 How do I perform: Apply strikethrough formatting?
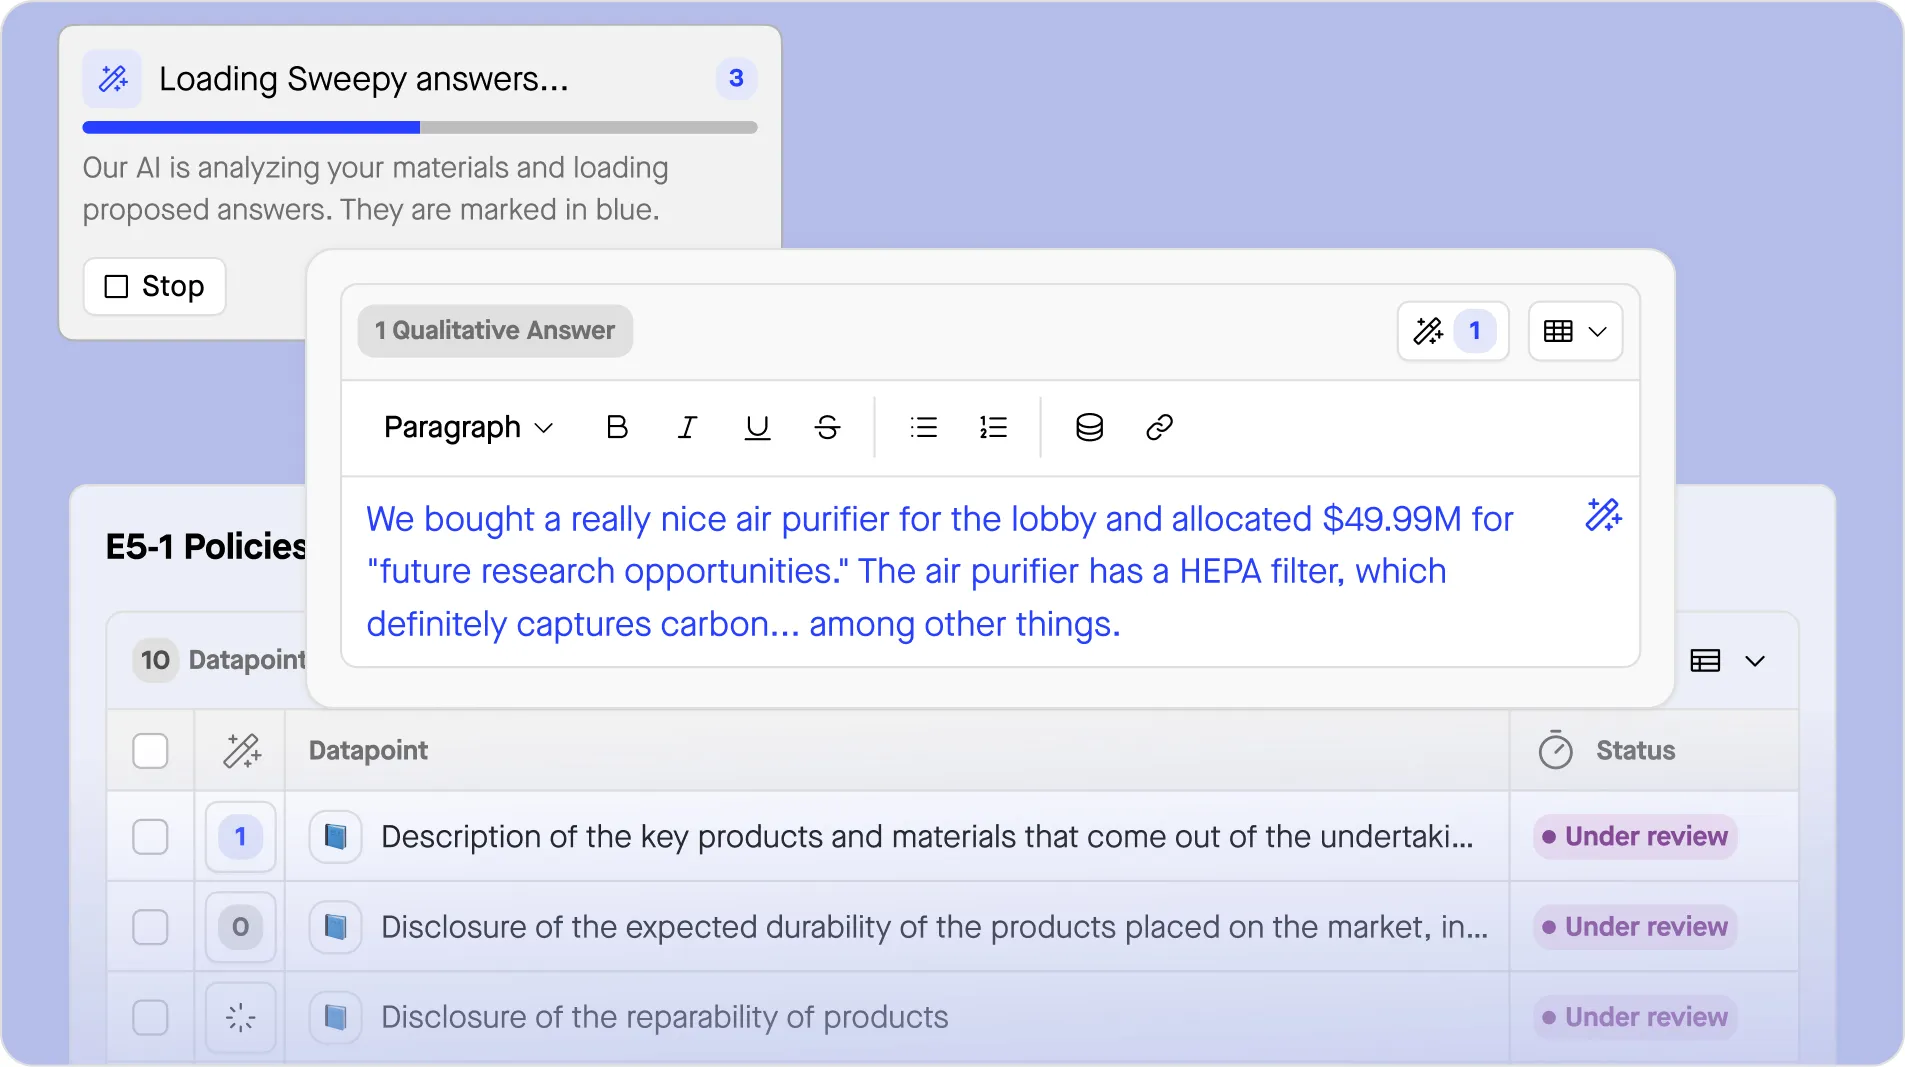pos(827,428)
